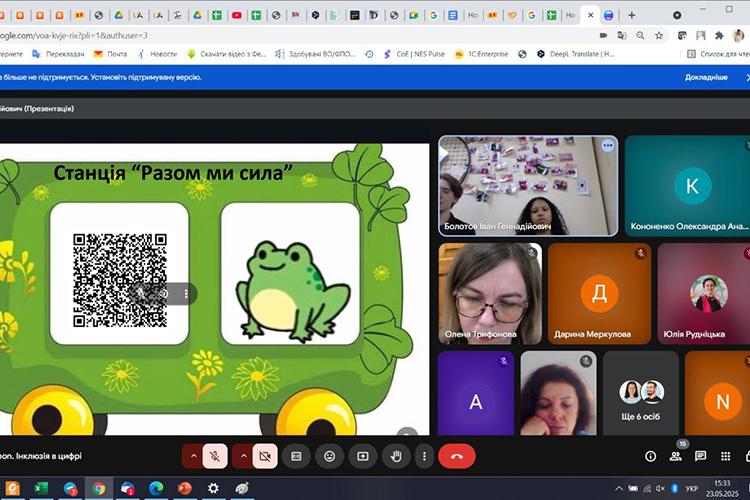This screenshot has height=500, width=750.
Task: Open PowerPoint from the taskbar
Action: coord(185,489)
